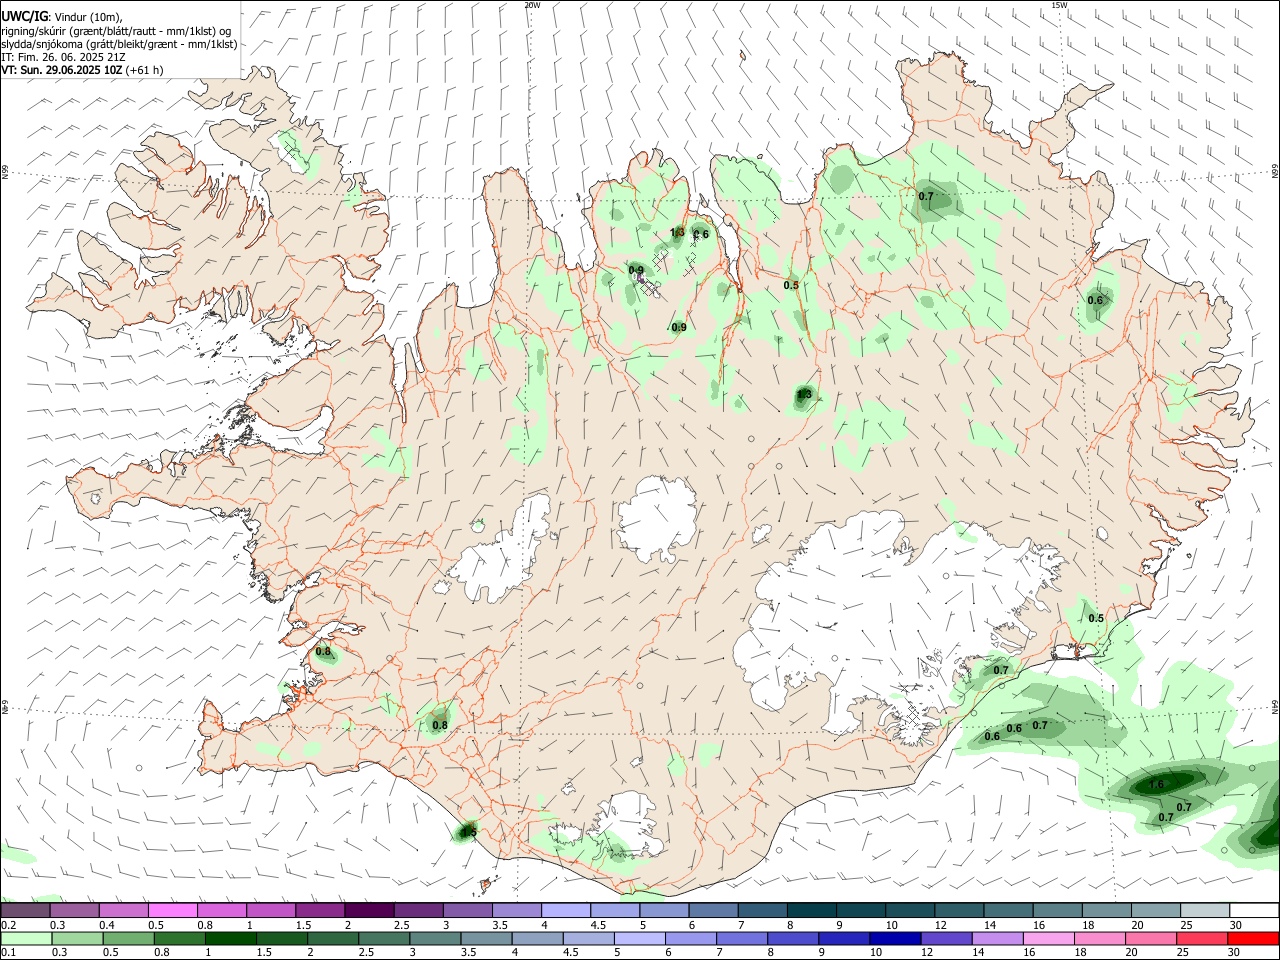The height and width of the screenshot is (960, 1280).
Task: Click the top-row slate blue swatch labeled 6
Action: point(712,911)
